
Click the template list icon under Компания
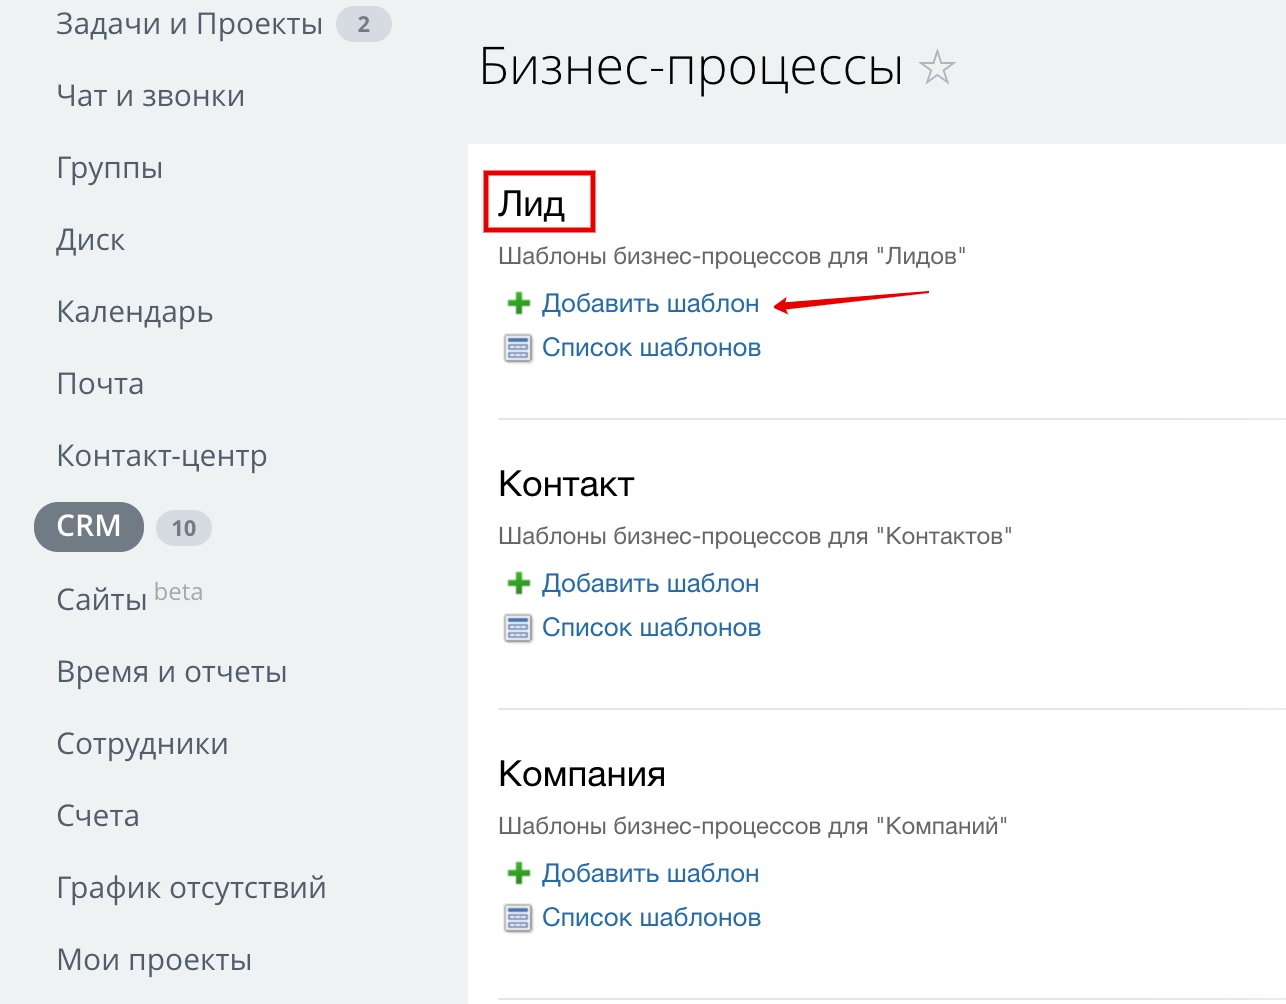[517, 918]
